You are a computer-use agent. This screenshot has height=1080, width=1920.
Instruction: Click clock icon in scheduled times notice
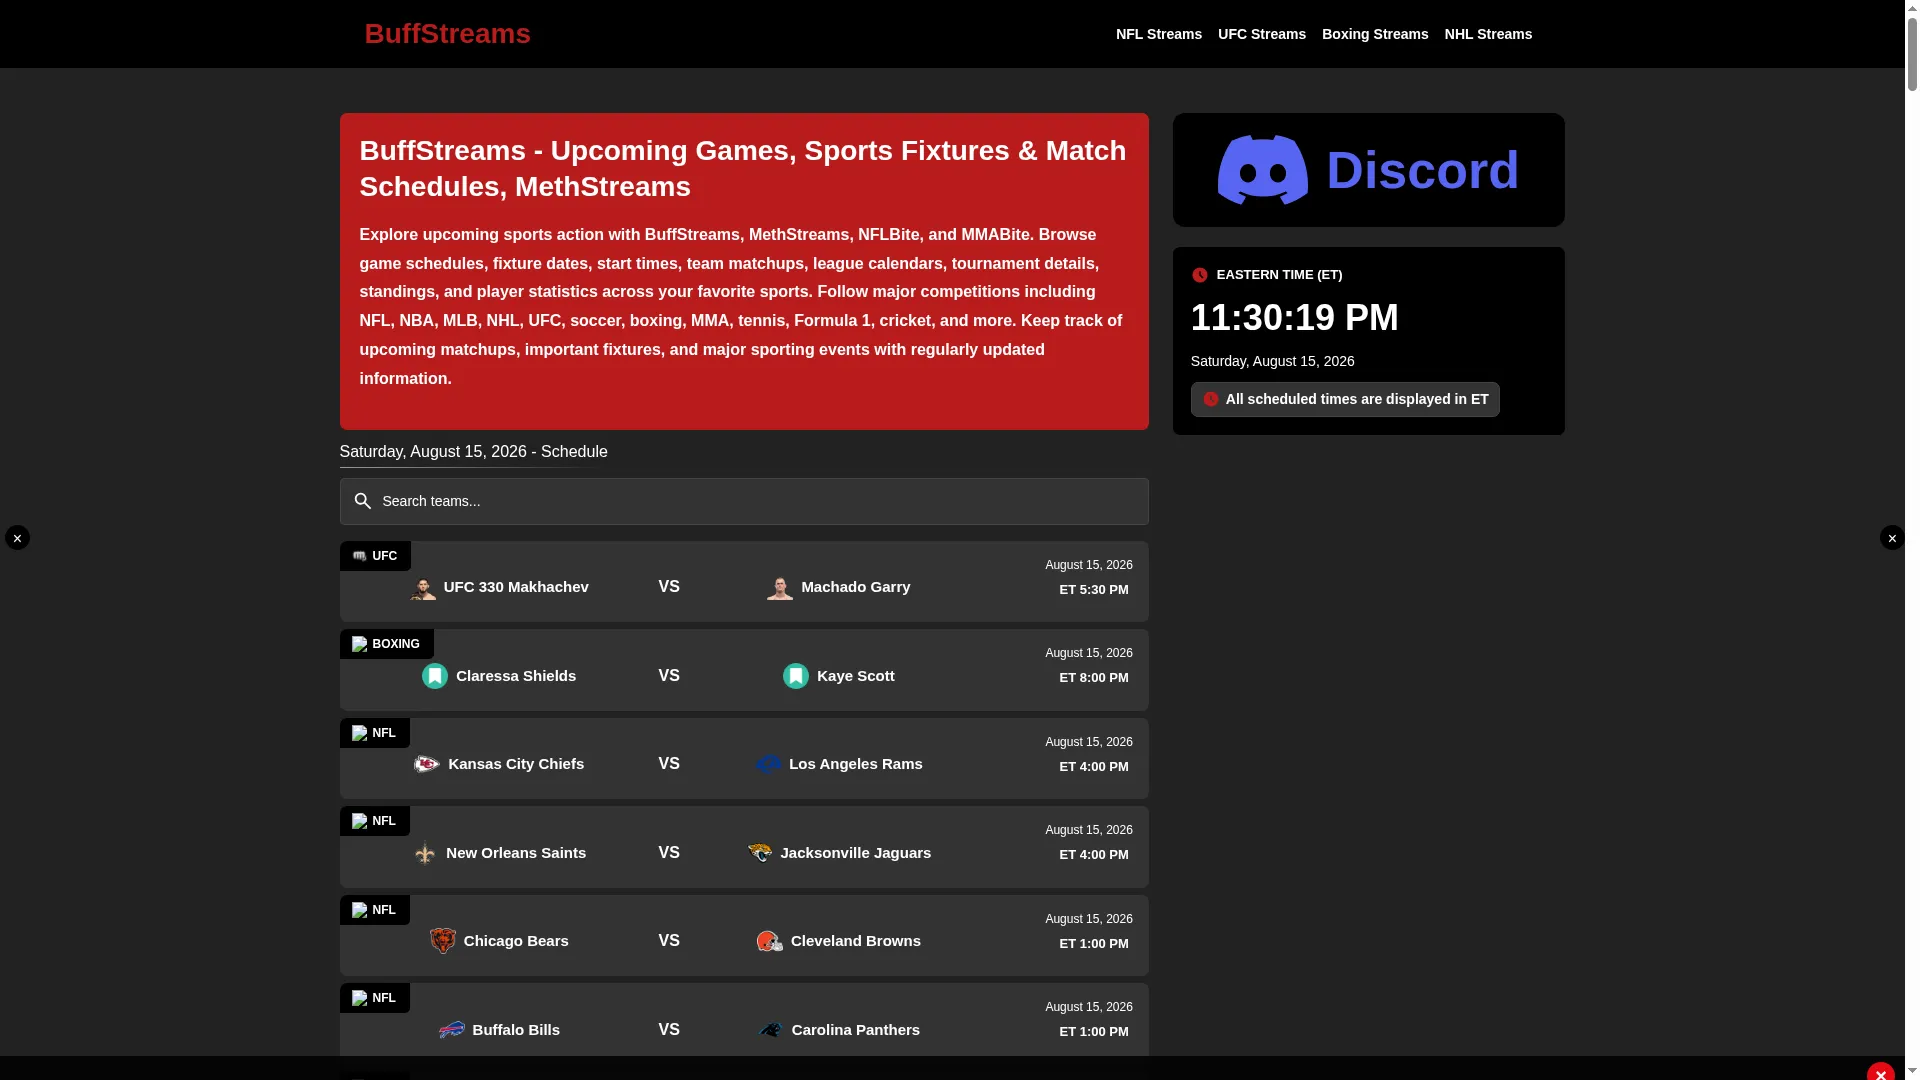point(1211,399)
